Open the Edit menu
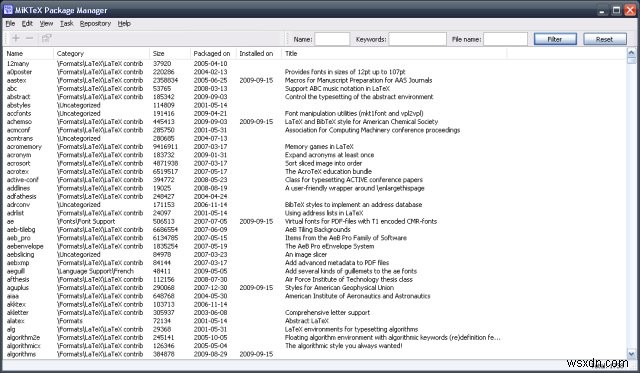 tap(27, 24)
